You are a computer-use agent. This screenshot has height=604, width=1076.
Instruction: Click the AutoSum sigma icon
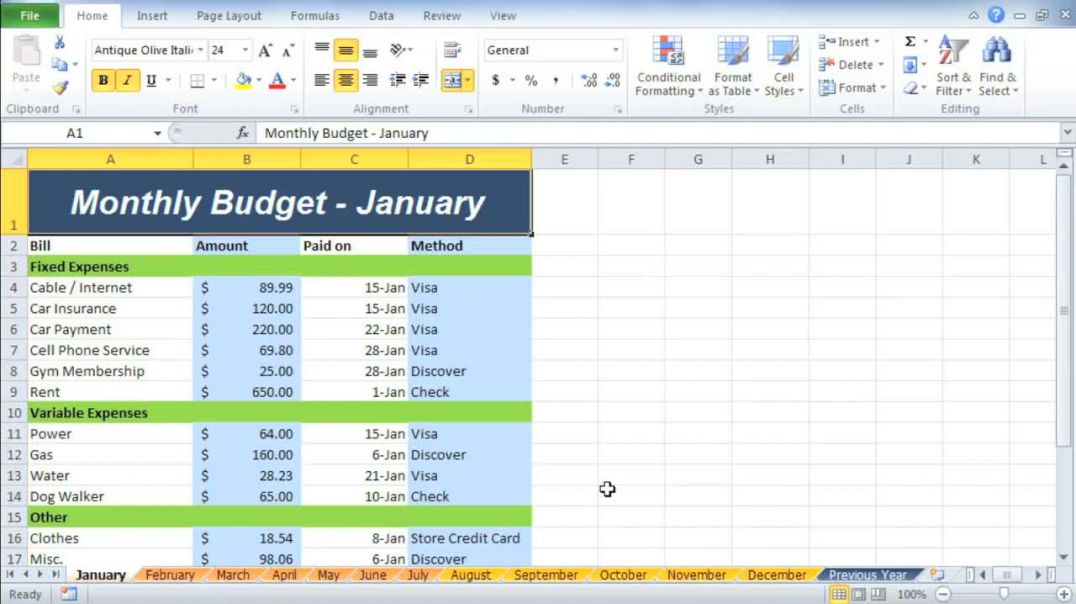(910, 42)
